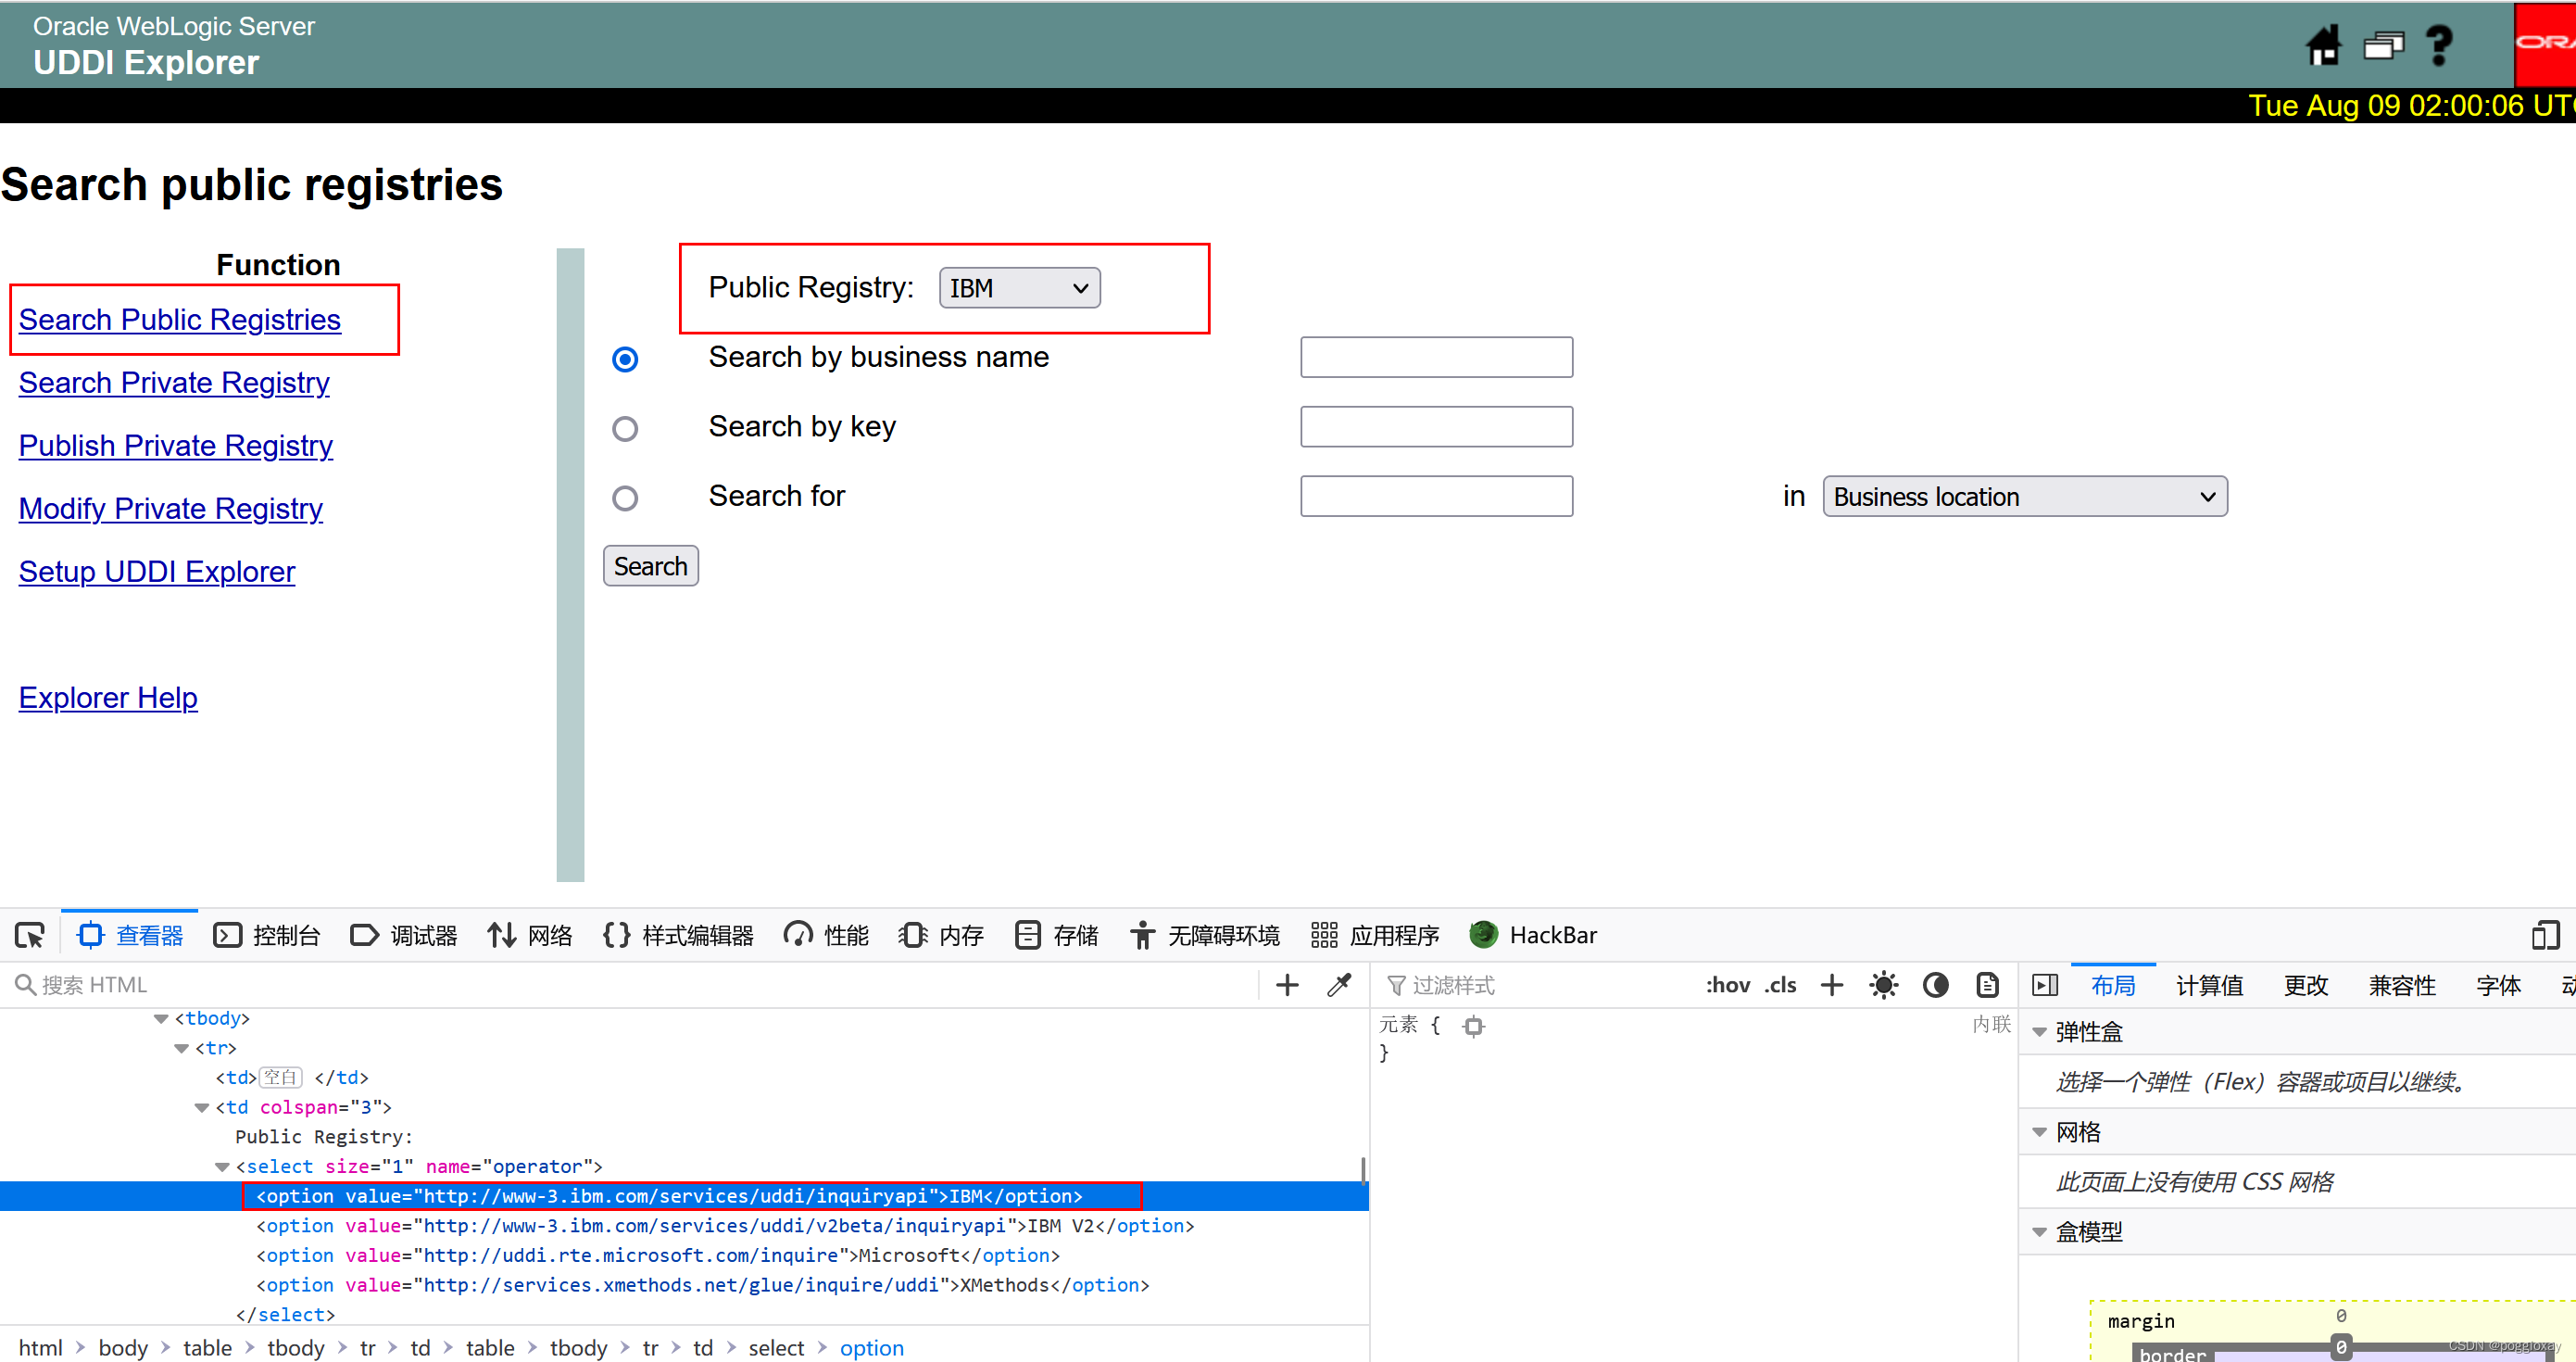Image resolution: width=2576 pixels, height=1362 pixels.
Task: Open Search Public Registries link
Action: click(x=180, y=320)
